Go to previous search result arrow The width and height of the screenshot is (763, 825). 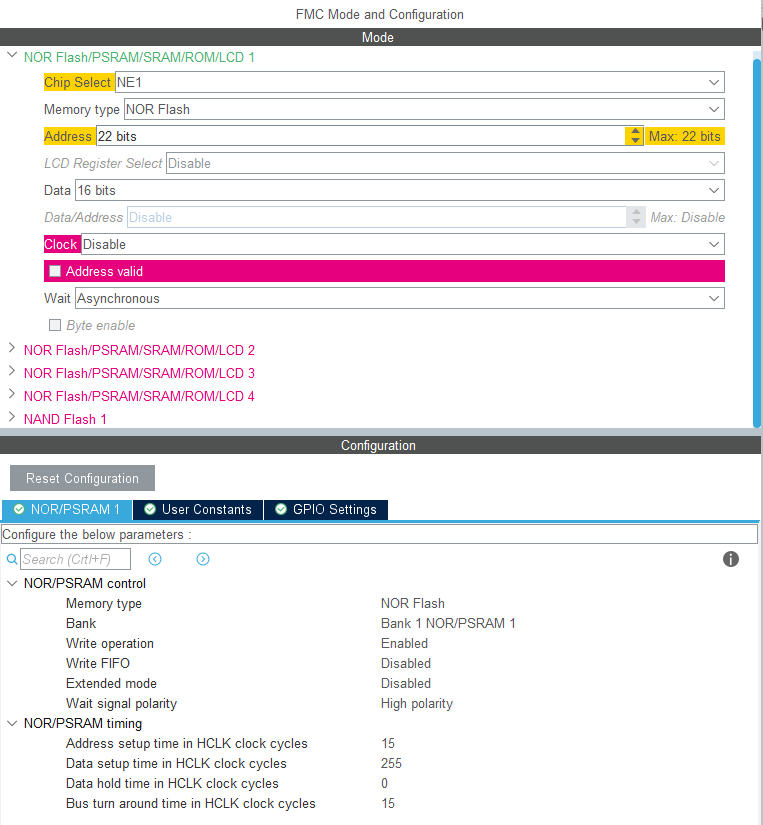click(x=155, y=559)
